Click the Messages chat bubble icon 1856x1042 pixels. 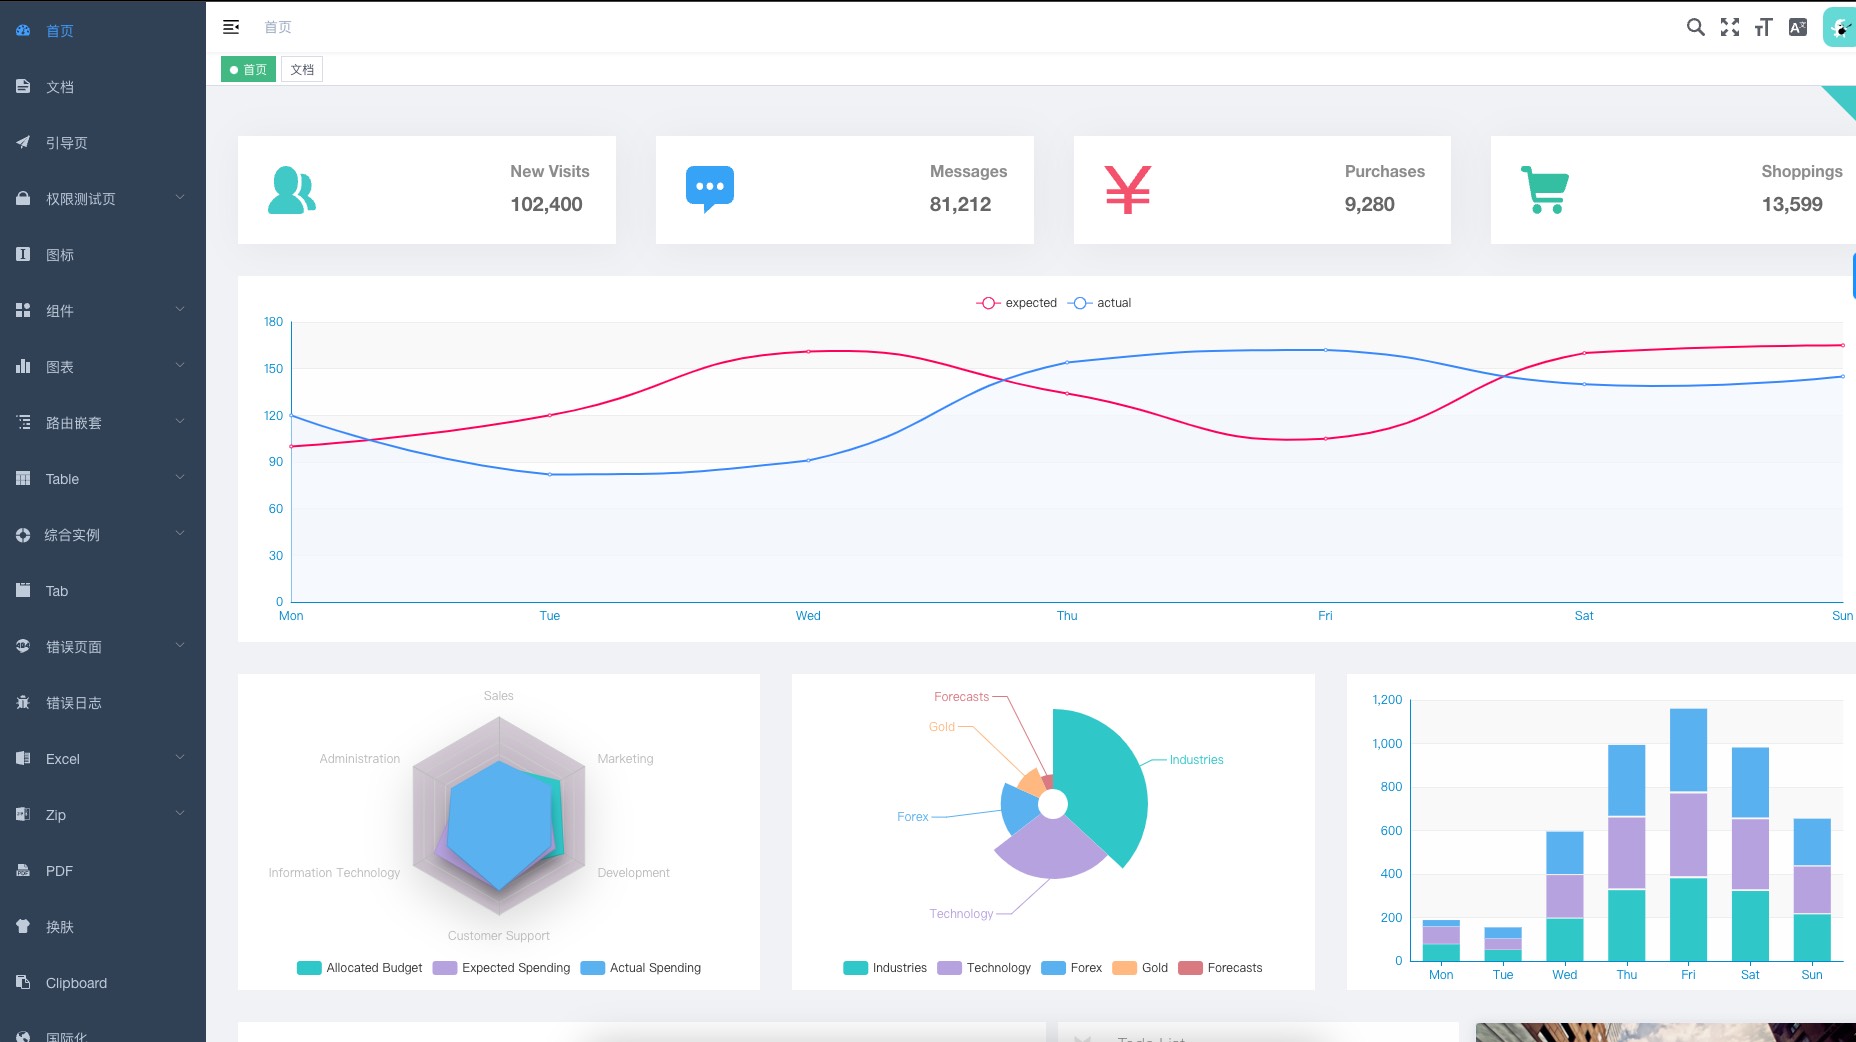tap(710, 190)
